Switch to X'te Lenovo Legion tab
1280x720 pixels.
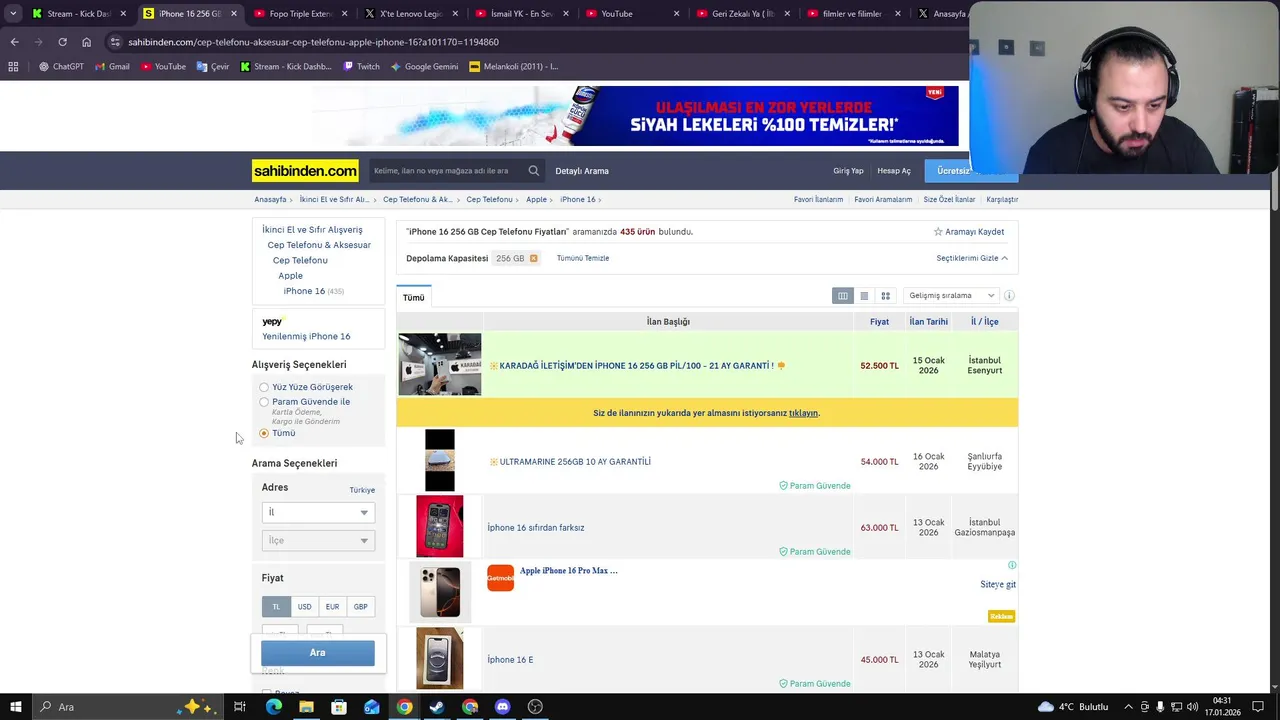(x=410, y=14)
